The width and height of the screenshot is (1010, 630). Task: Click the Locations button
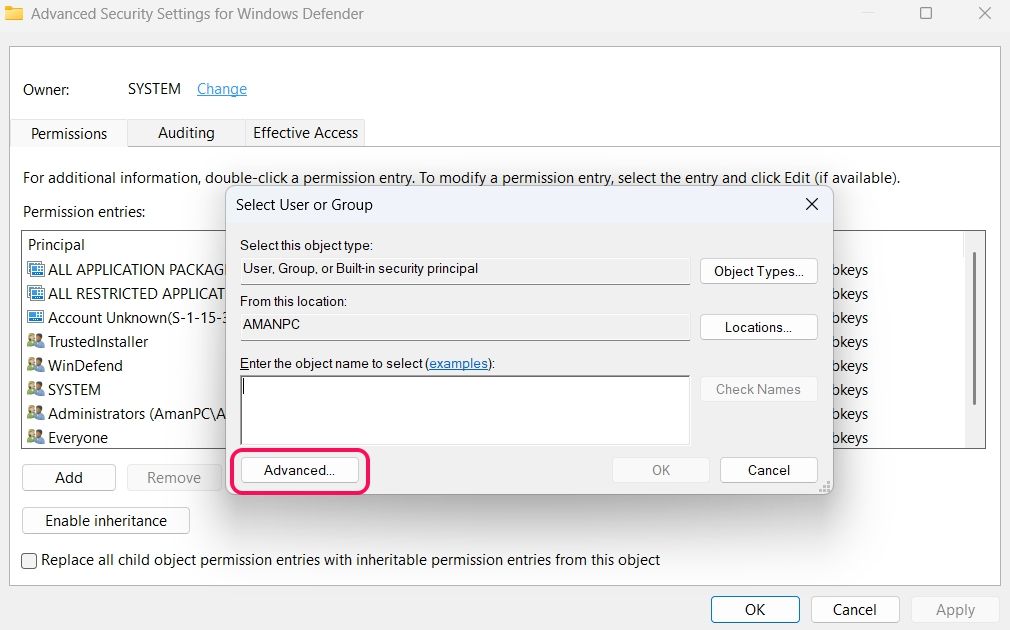759,327
